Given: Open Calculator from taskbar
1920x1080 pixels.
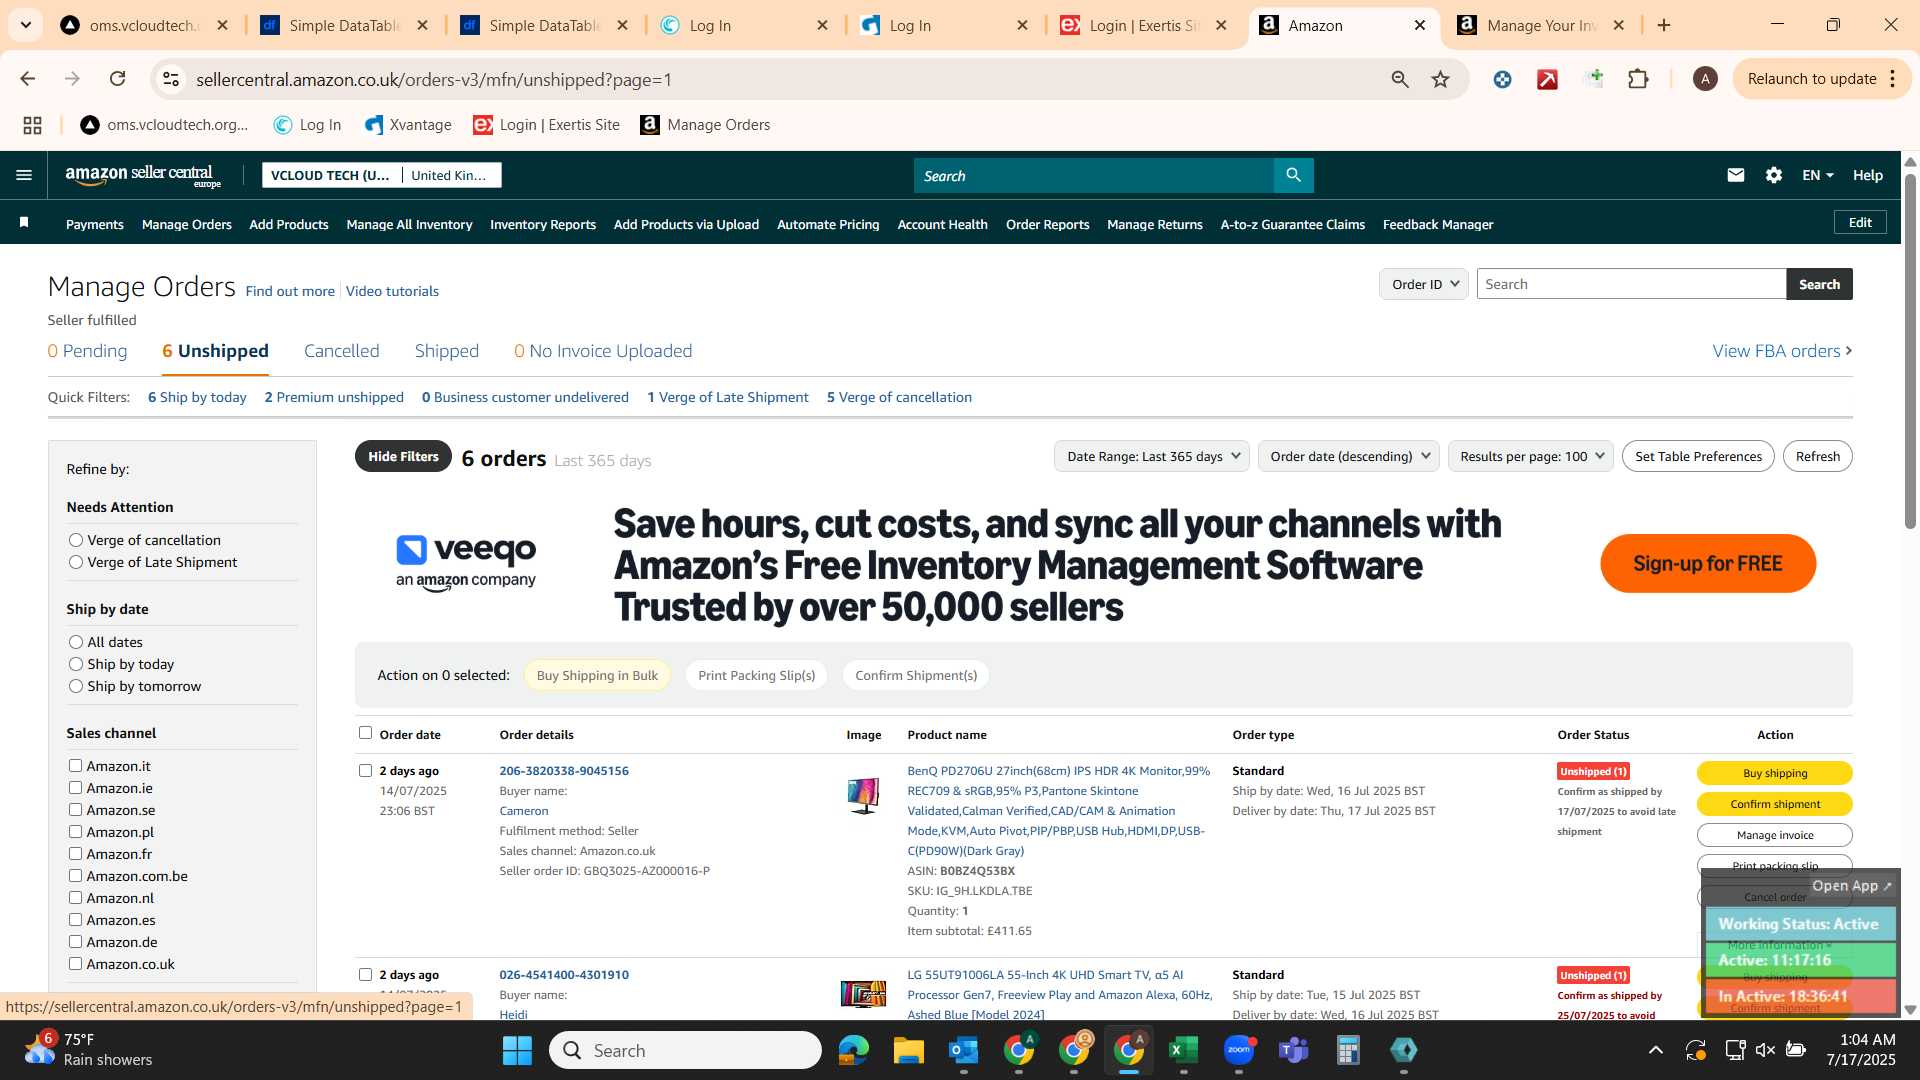Looking at the screenshot, I should (x=1348, y=1050).
